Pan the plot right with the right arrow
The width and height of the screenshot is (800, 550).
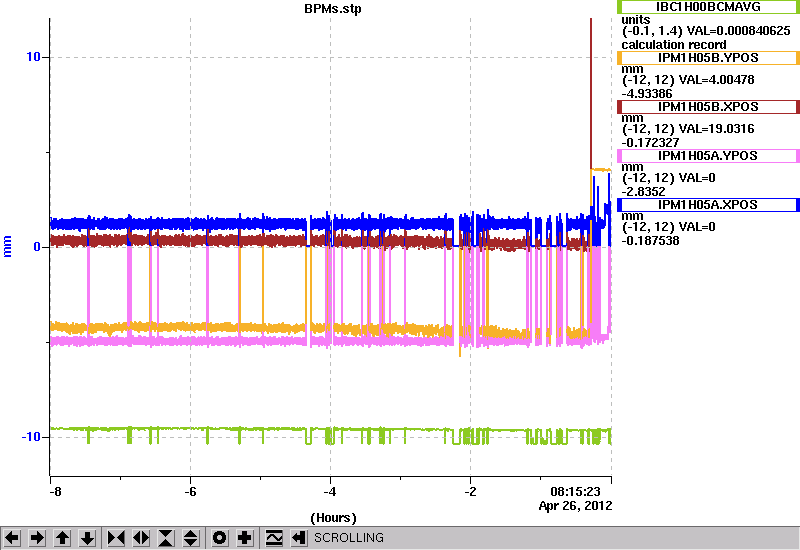pos(37,538)
